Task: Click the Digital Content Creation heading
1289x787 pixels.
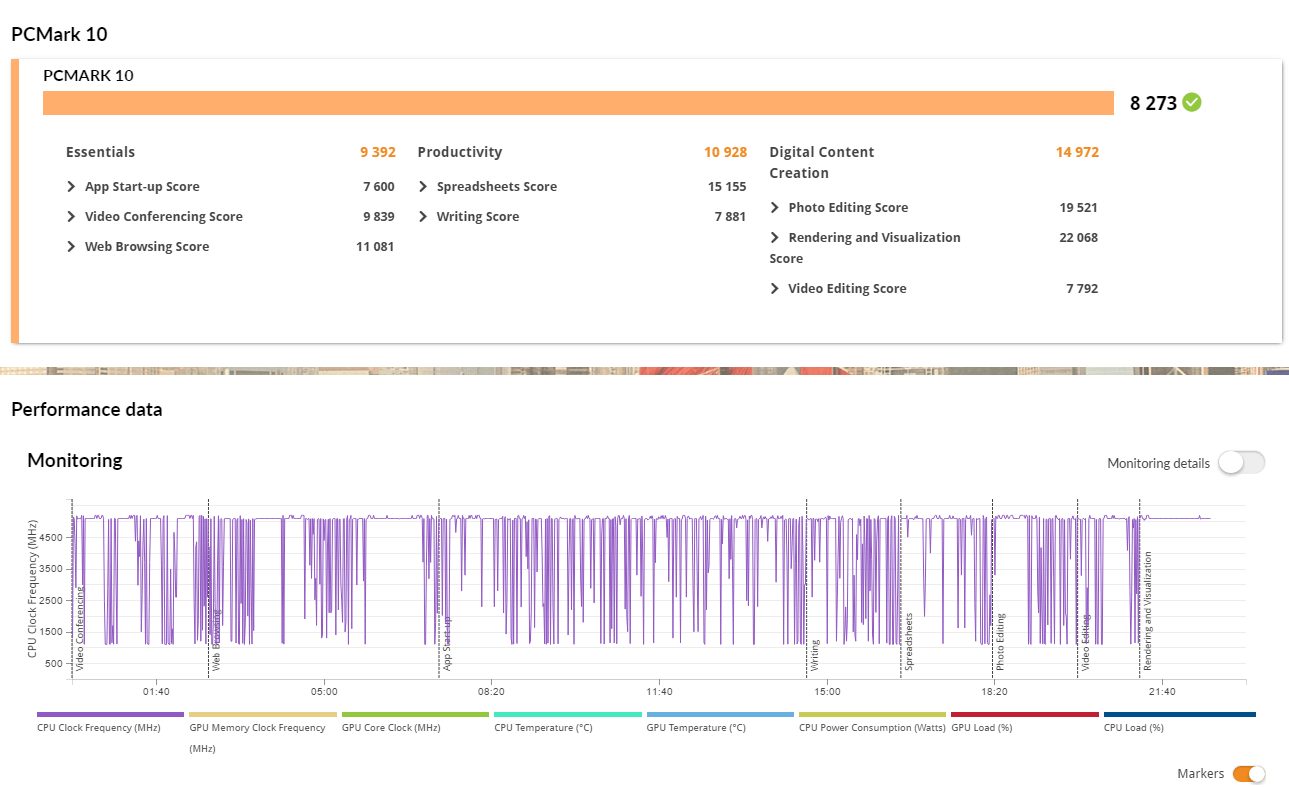Action: pos(822,163)
